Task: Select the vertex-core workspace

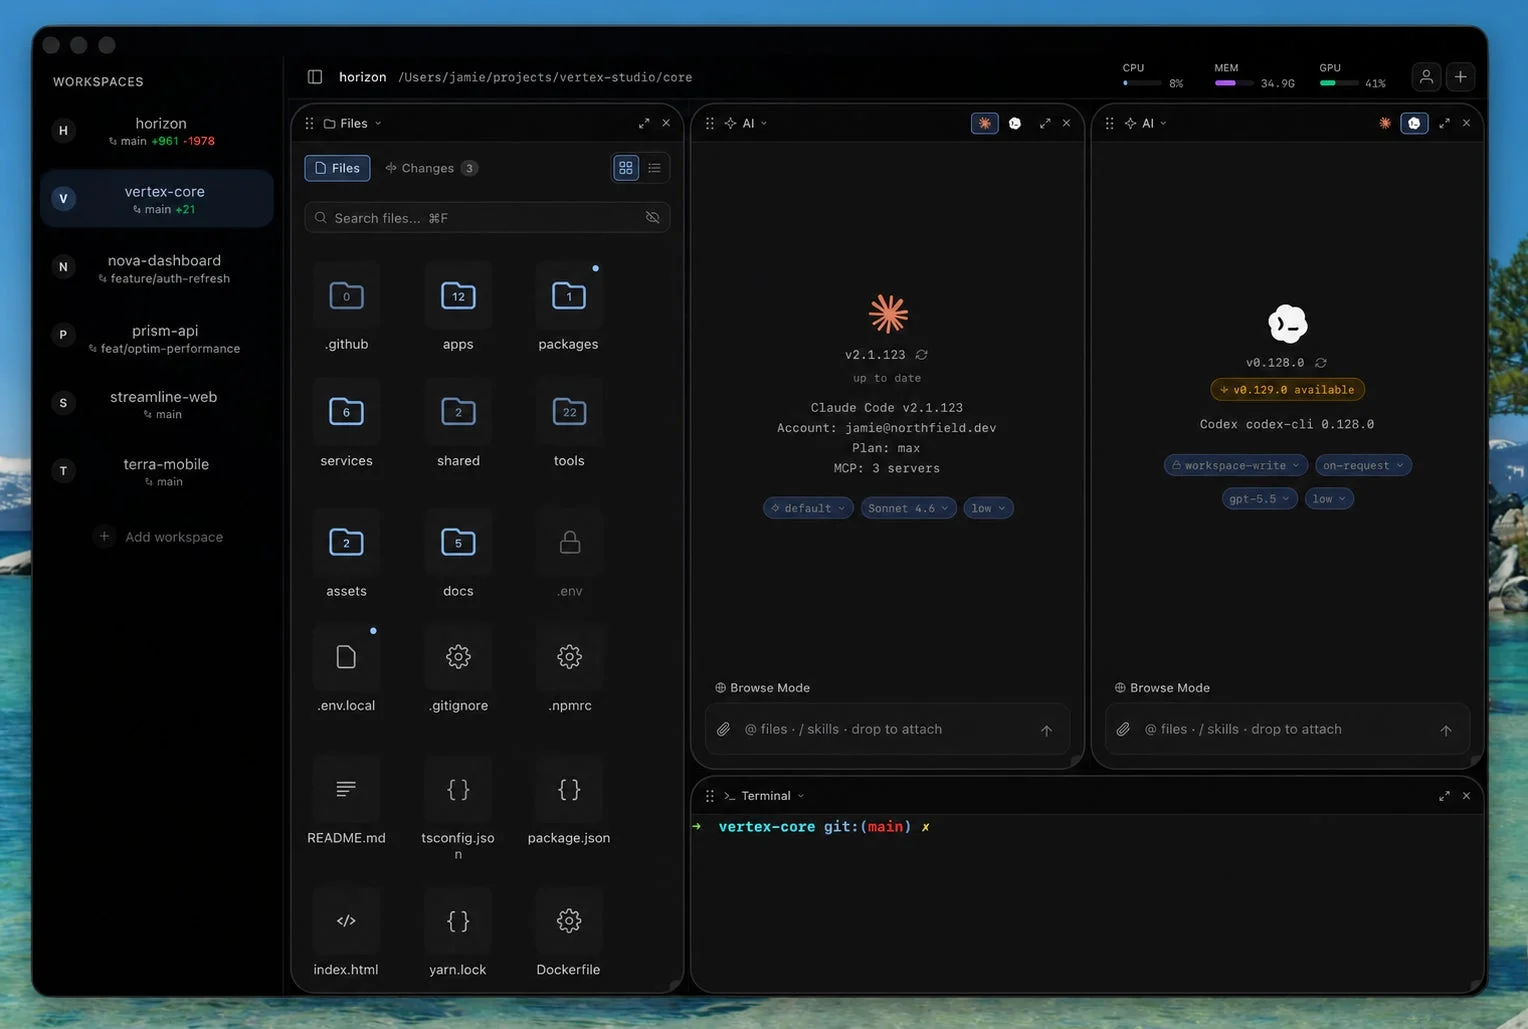Action: [157, 199]
